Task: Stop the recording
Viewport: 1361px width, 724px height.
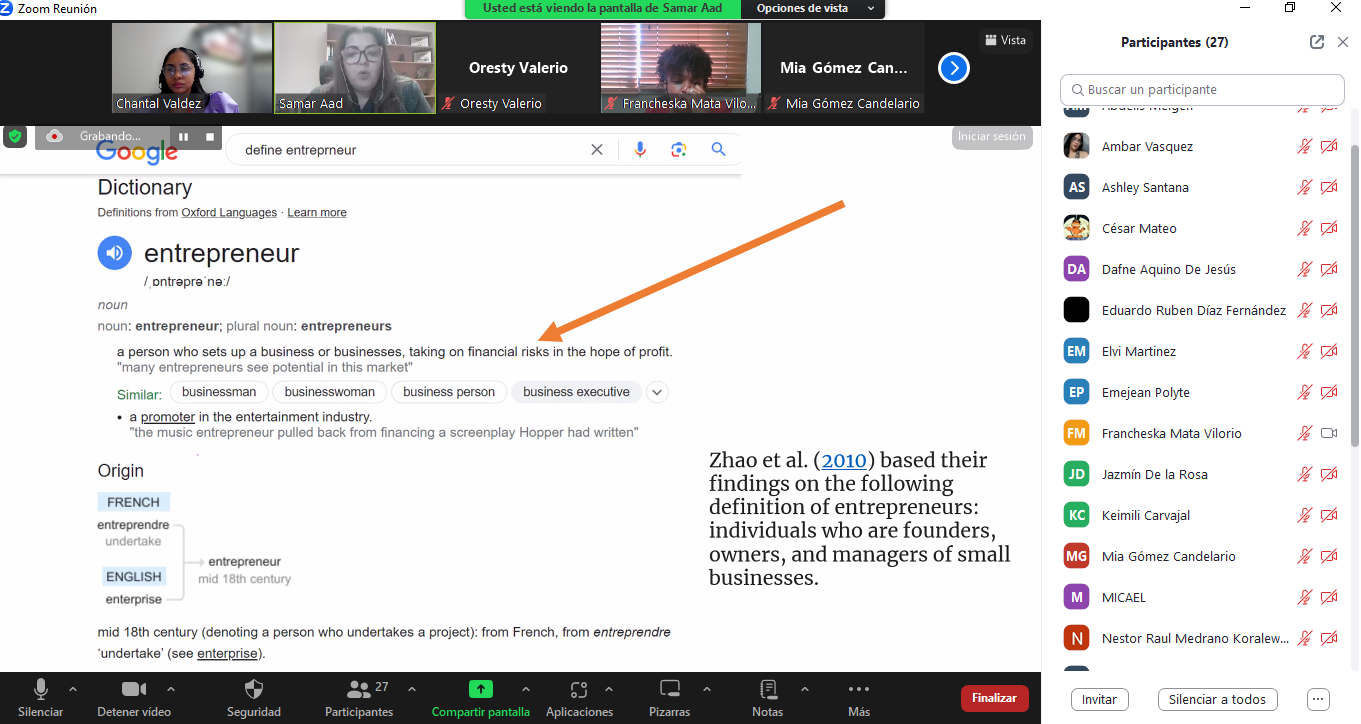Action: pos(210,136)
